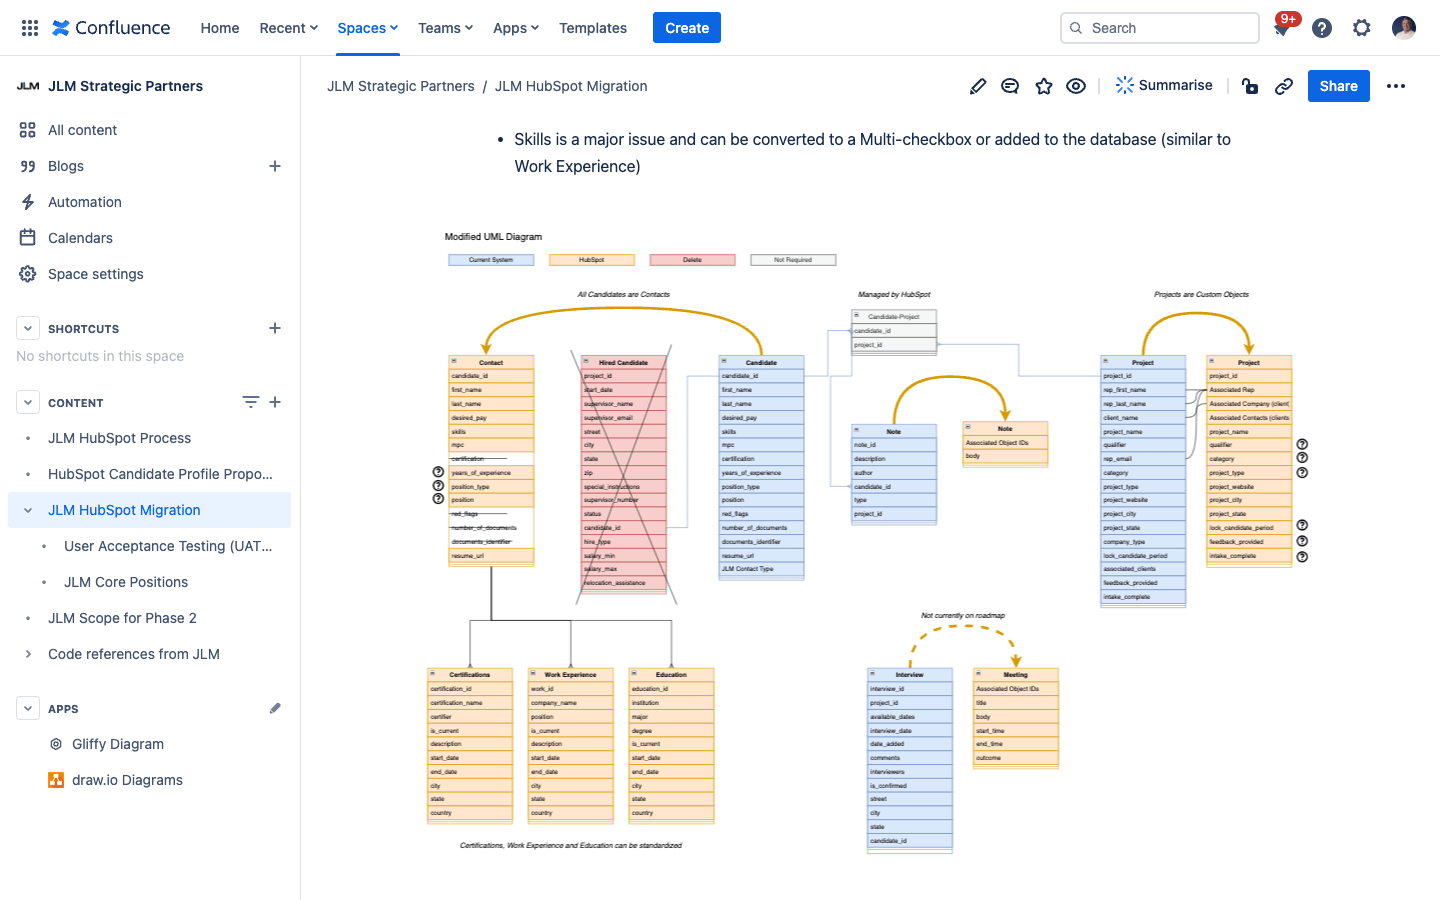Click inside the Search field
Image resolution: width=1440 pixels, height=900 pixels.
point(1159,27)
